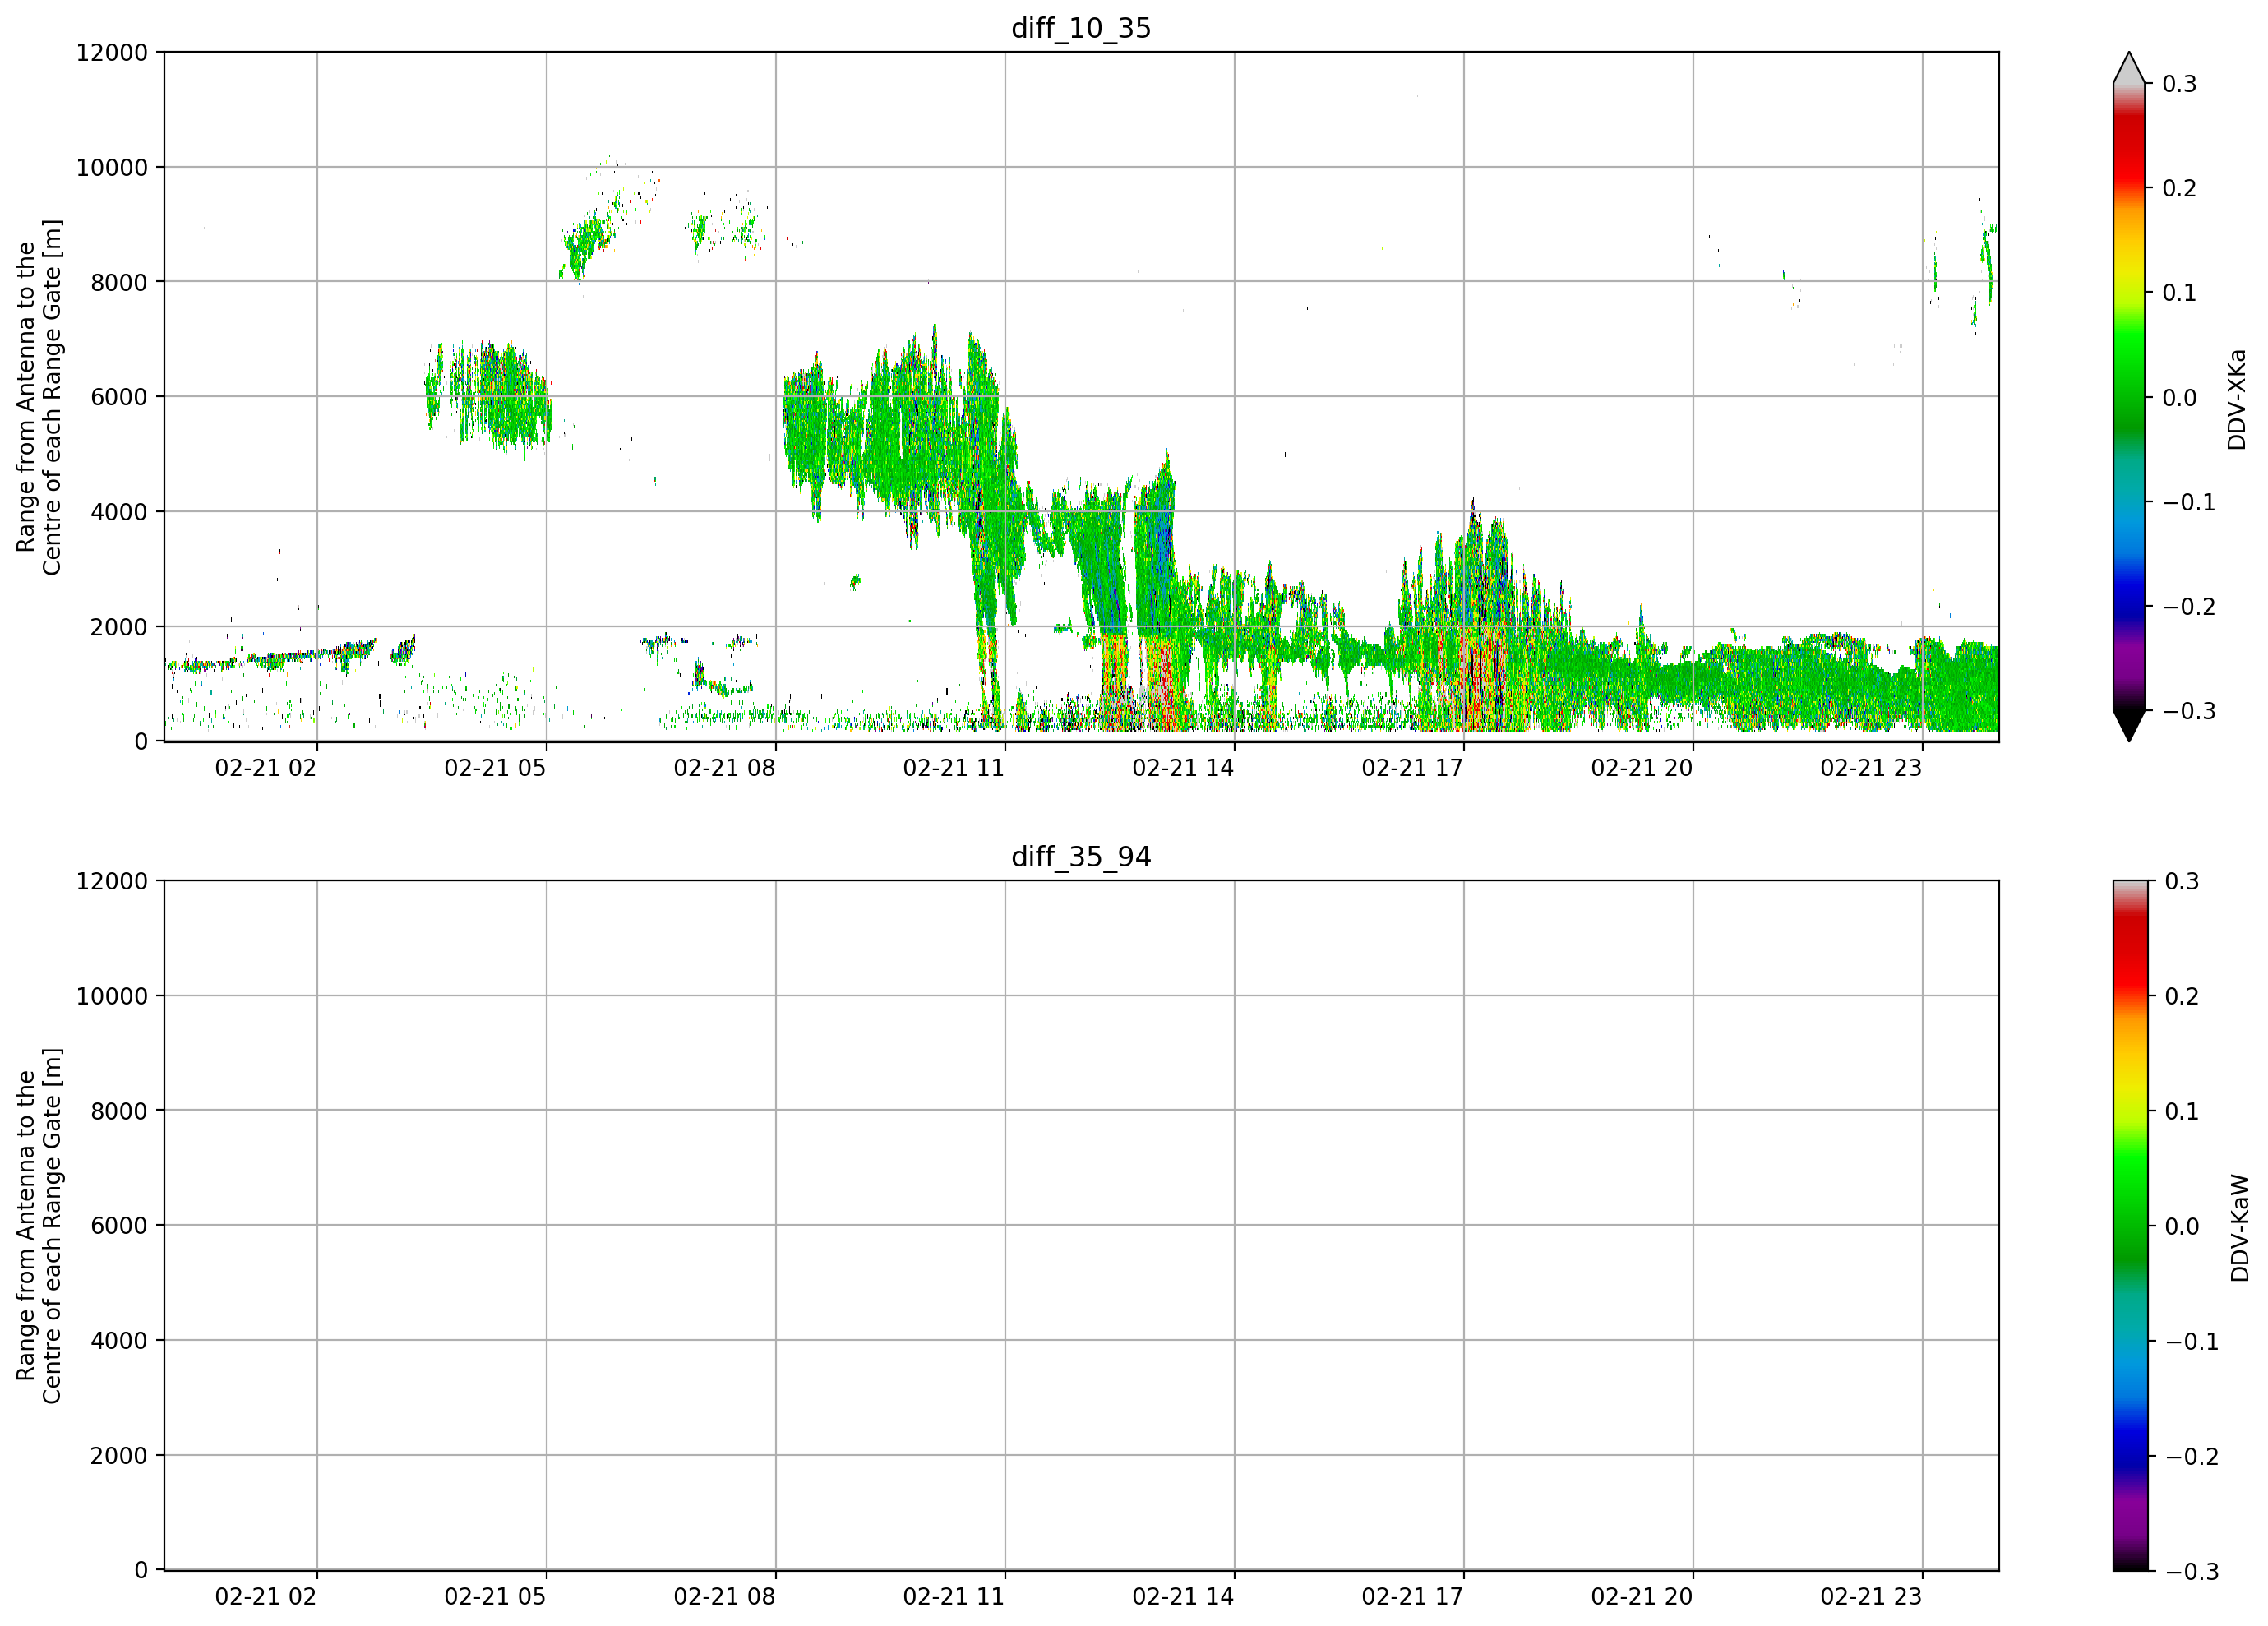Click '02-21 17' label under diff_35_94 plot
2268x1626 pixels.
(1412, 1597)
